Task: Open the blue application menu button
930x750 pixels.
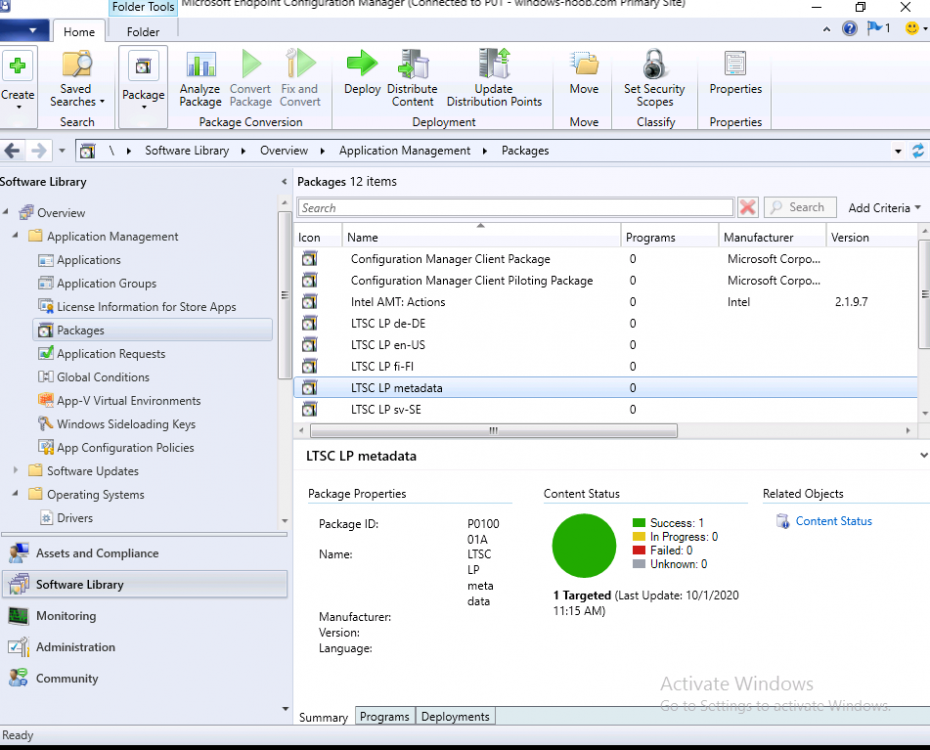Action: coord(26,30)
